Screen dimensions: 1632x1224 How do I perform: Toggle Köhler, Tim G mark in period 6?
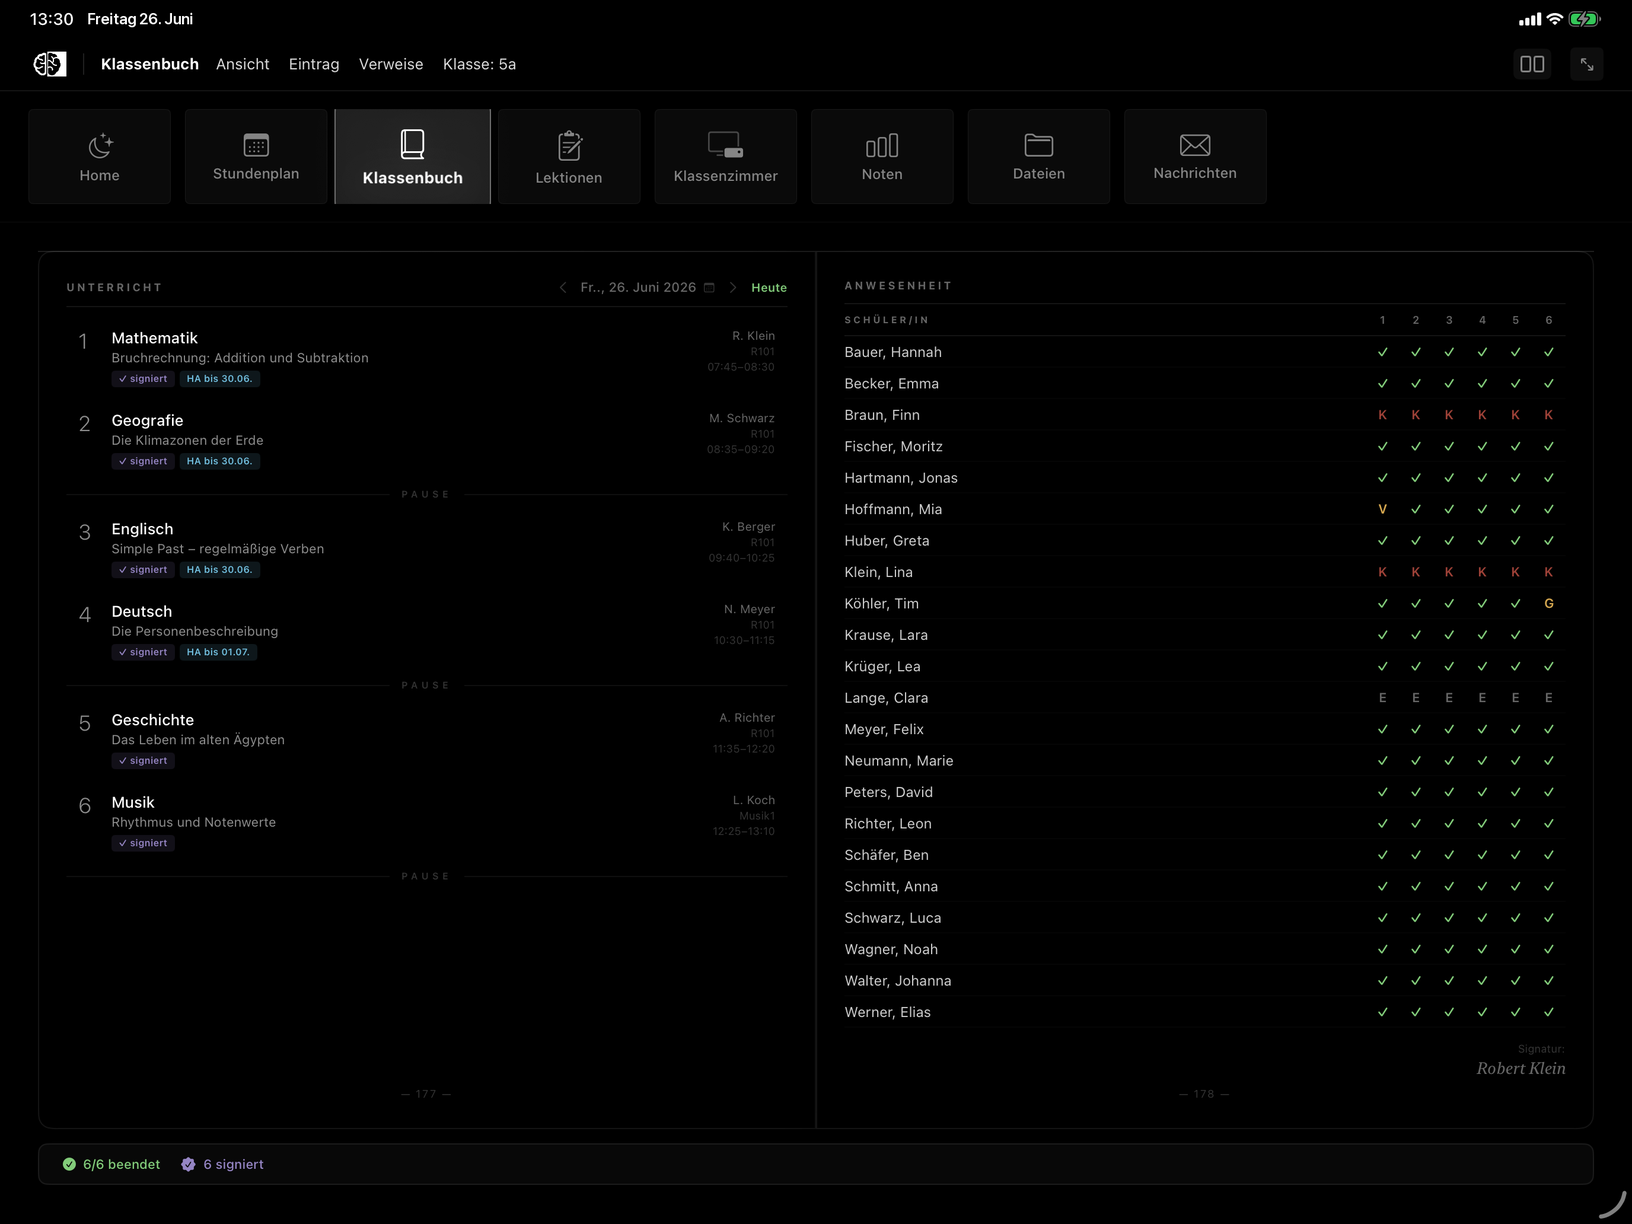[1549, 604]
